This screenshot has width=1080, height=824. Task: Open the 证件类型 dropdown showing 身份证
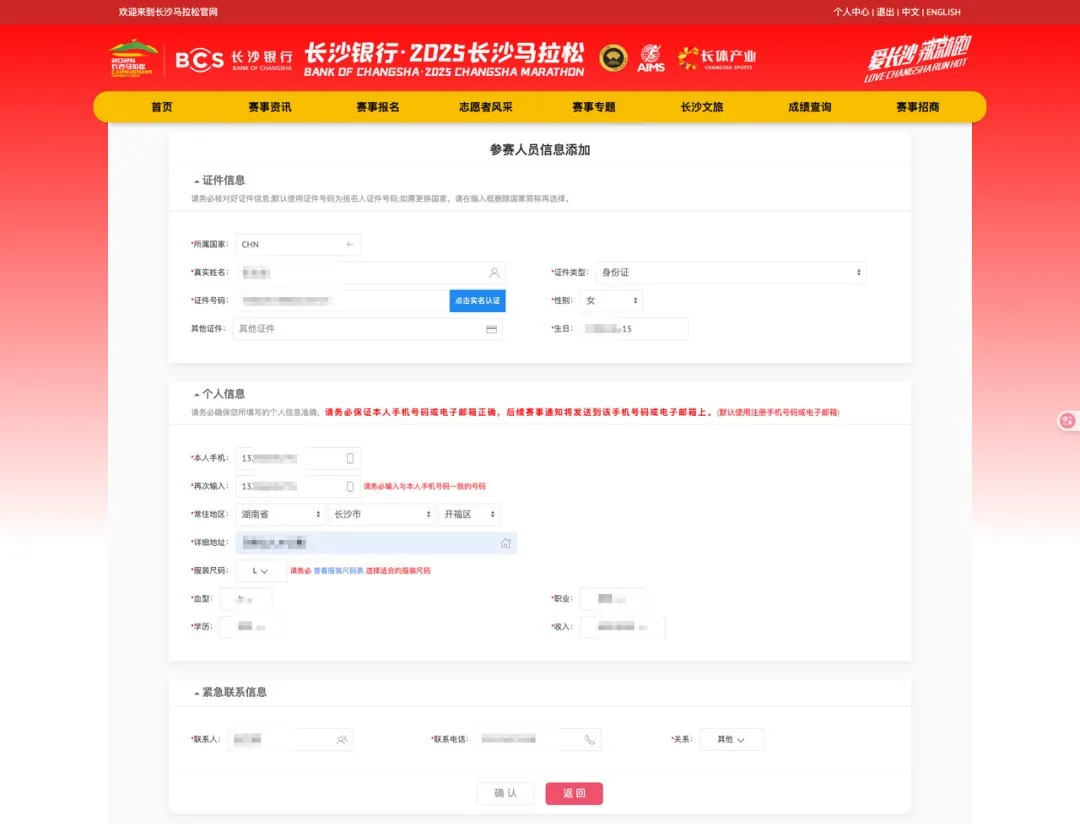tap(730, 273)
